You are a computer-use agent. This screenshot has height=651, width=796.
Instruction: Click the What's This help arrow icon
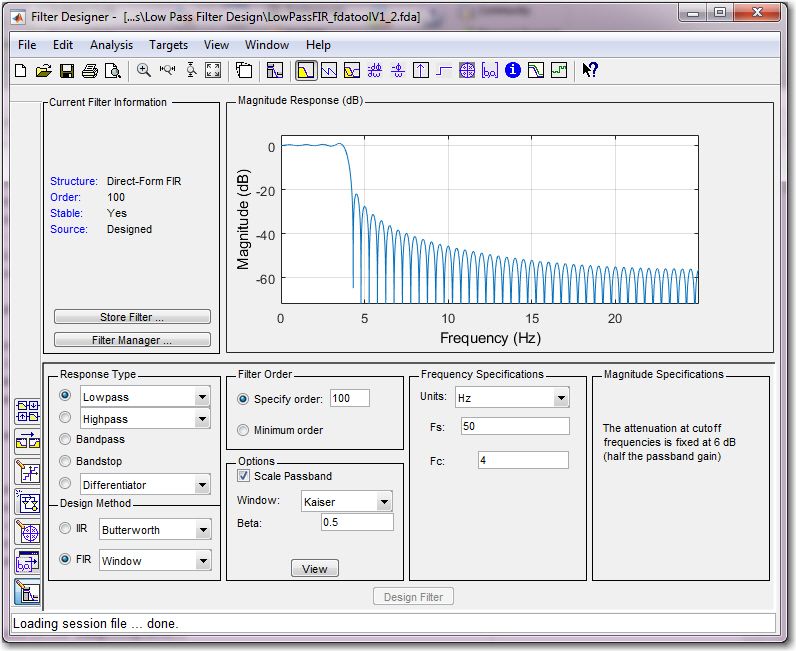coord(590,70)
